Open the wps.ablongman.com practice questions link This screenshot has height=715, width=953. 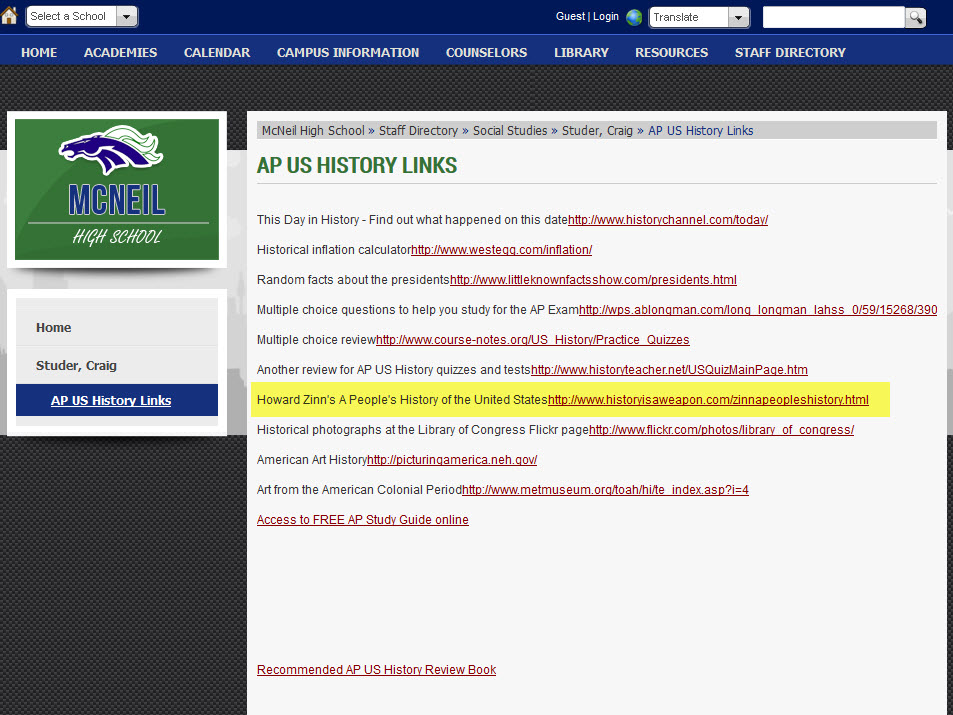click(x=758, y=309)
